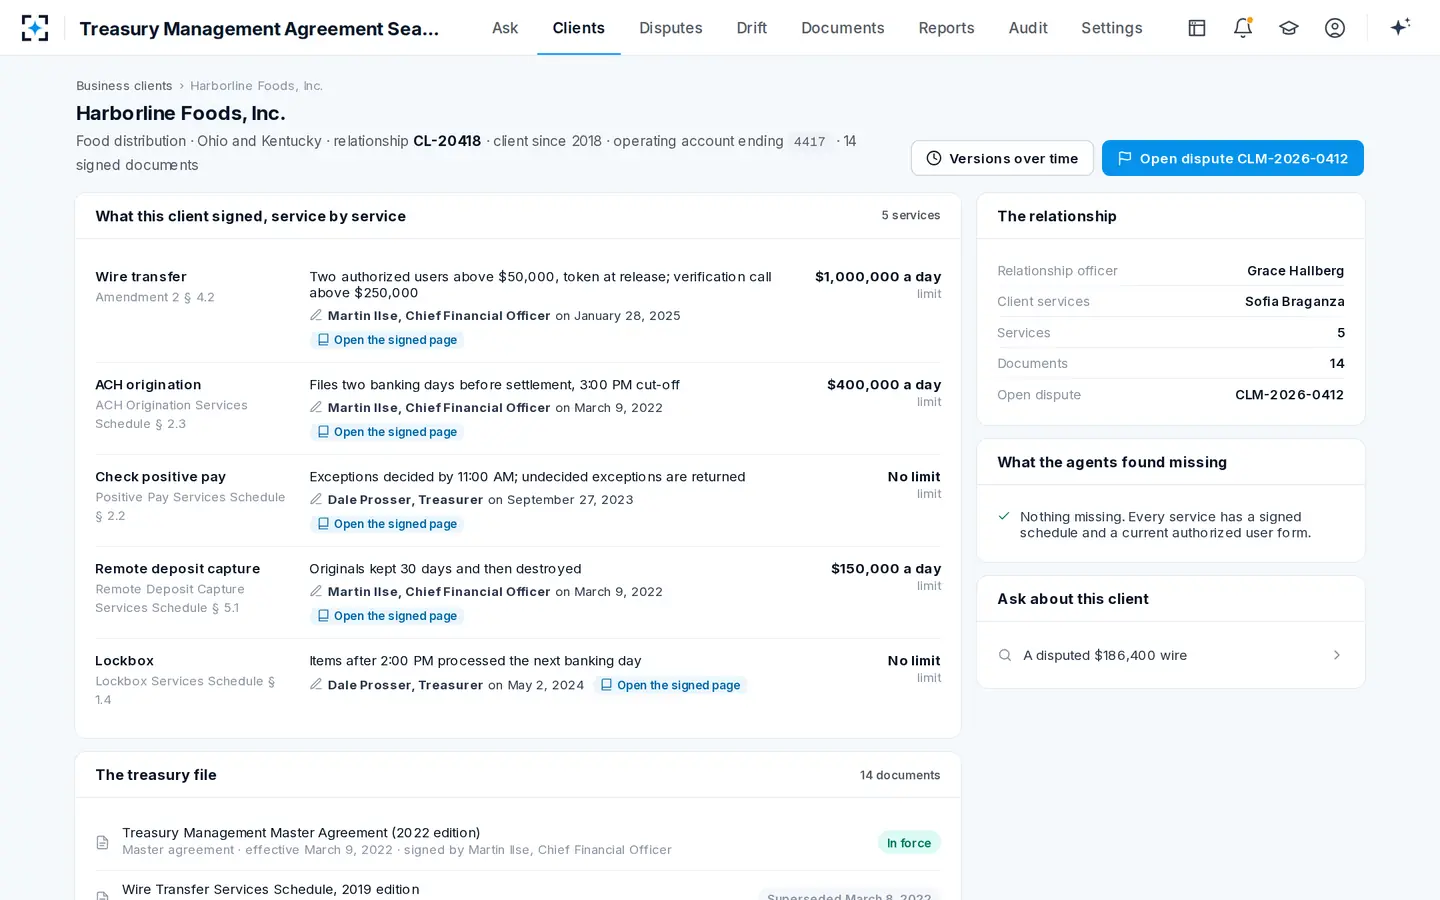
Task: Click Versions over time button
Action: click(x=1002, y=158)
